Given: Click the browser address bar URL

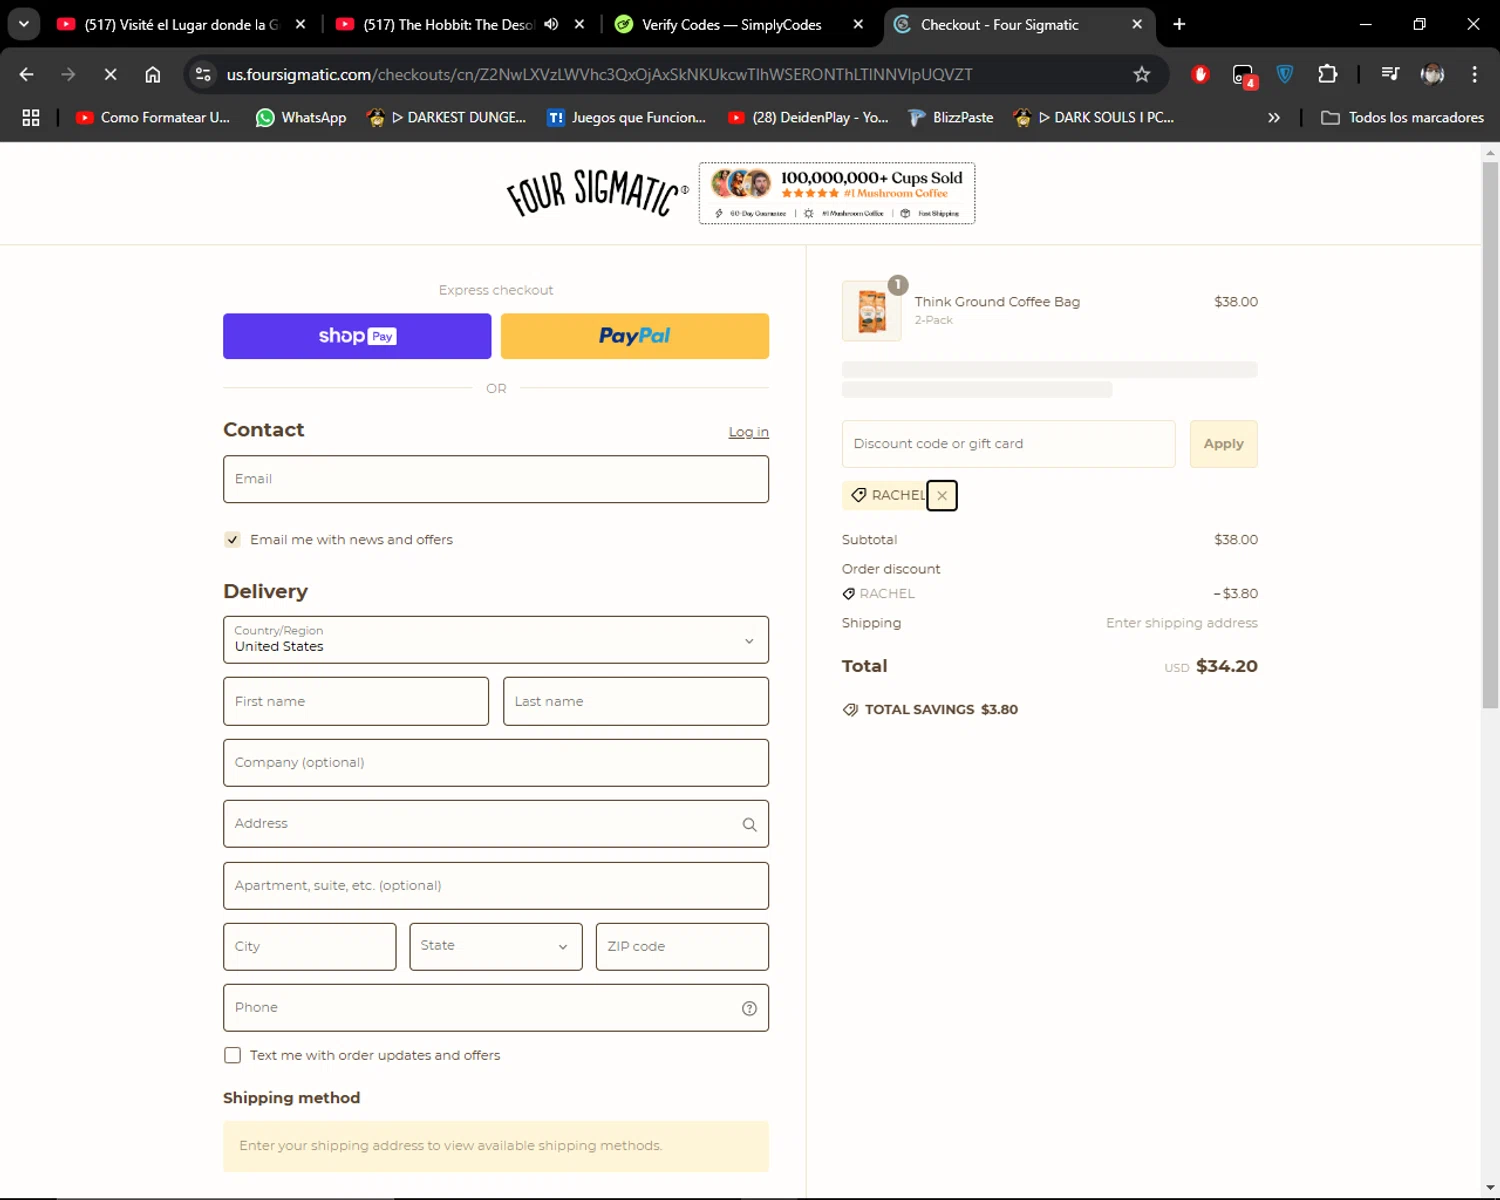Looking at the screenshot, I should (599, 74).
